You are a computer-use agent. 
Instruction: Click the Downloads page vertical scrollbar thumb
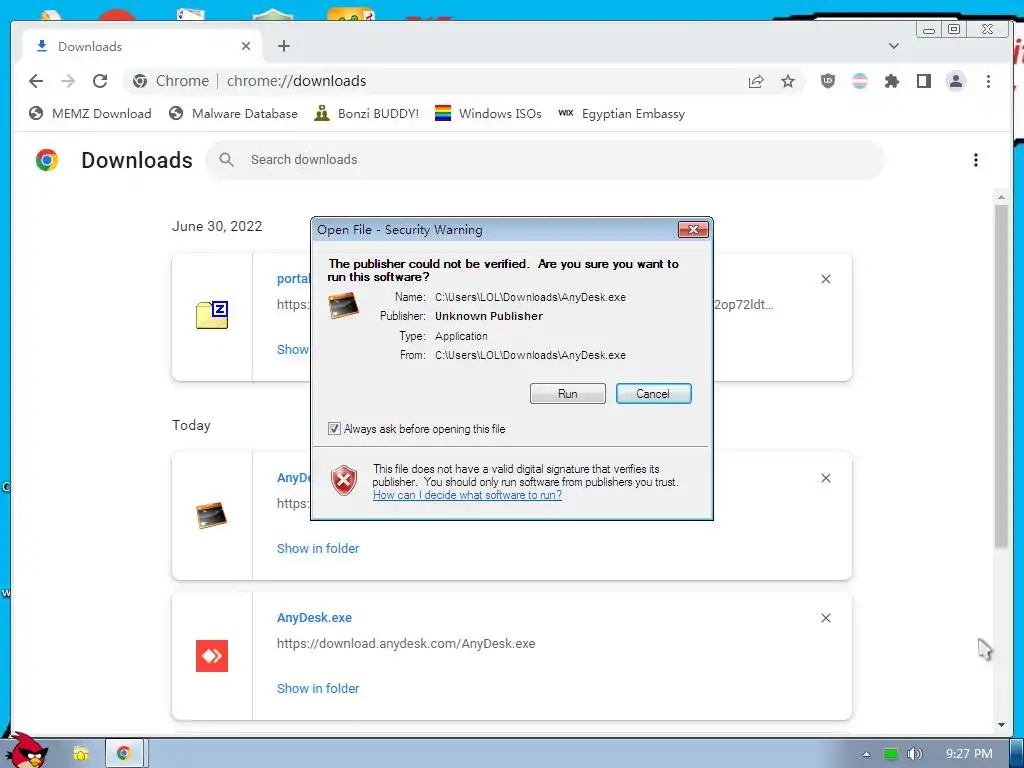pyautogui.click(x=1000, y=376)
